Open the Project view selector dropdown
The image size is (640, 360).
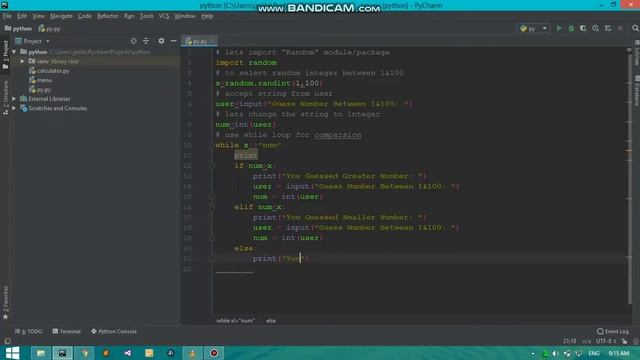pyautogui.click(x=32, y=41)
